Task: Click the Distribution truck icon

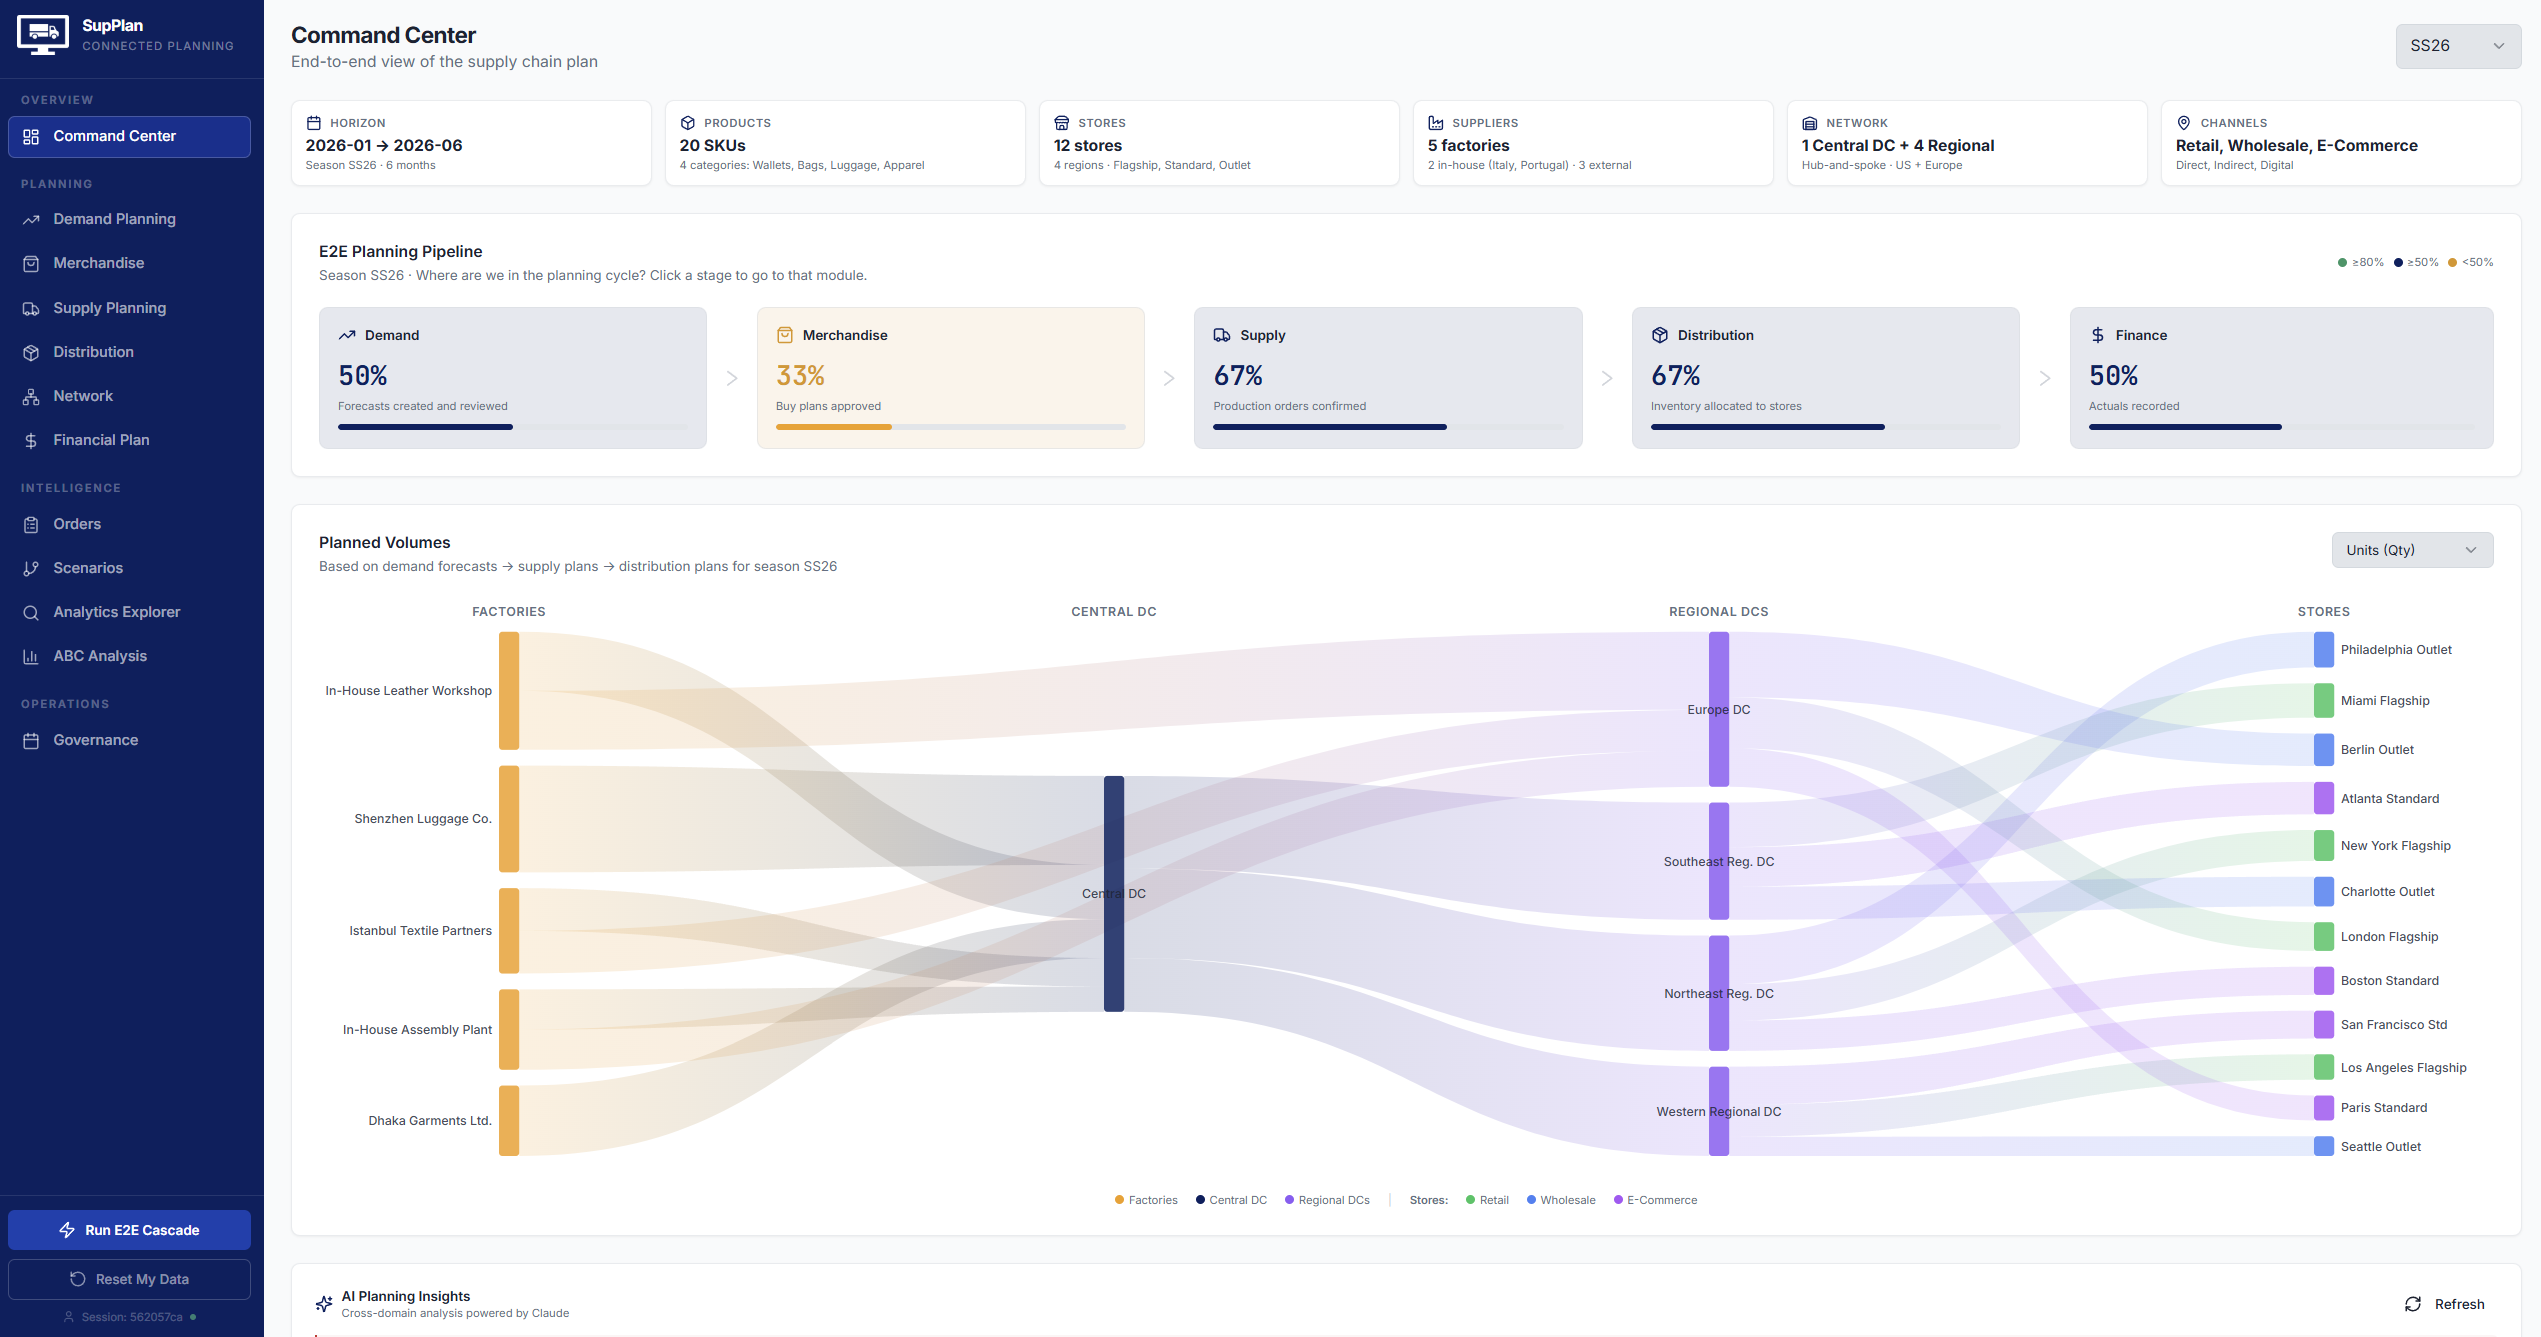Action: (31, 352)
